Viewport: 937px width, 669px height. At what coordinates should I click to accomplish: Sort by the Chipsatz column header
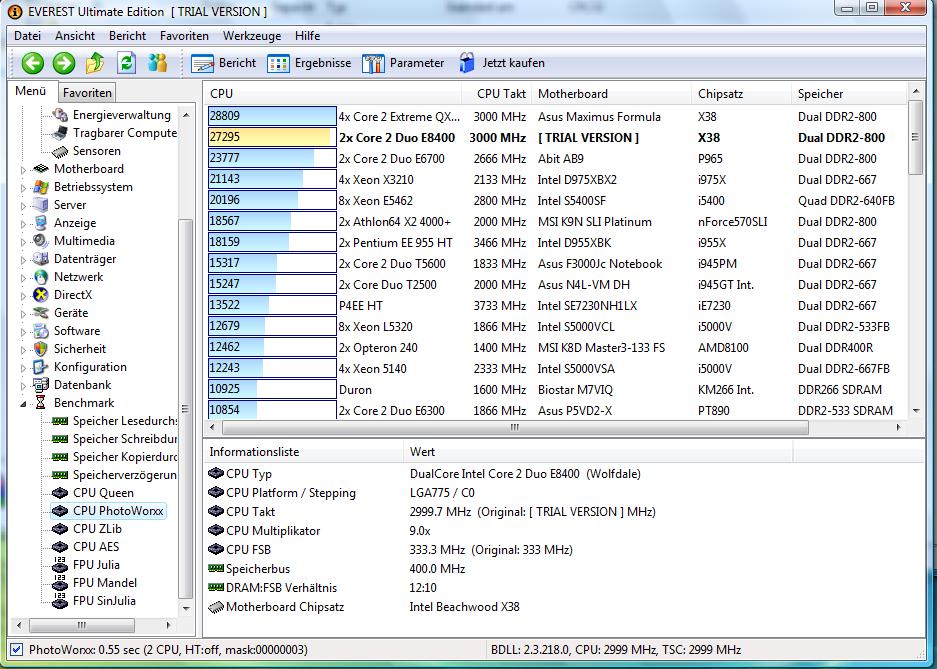[x=740, y=94]
